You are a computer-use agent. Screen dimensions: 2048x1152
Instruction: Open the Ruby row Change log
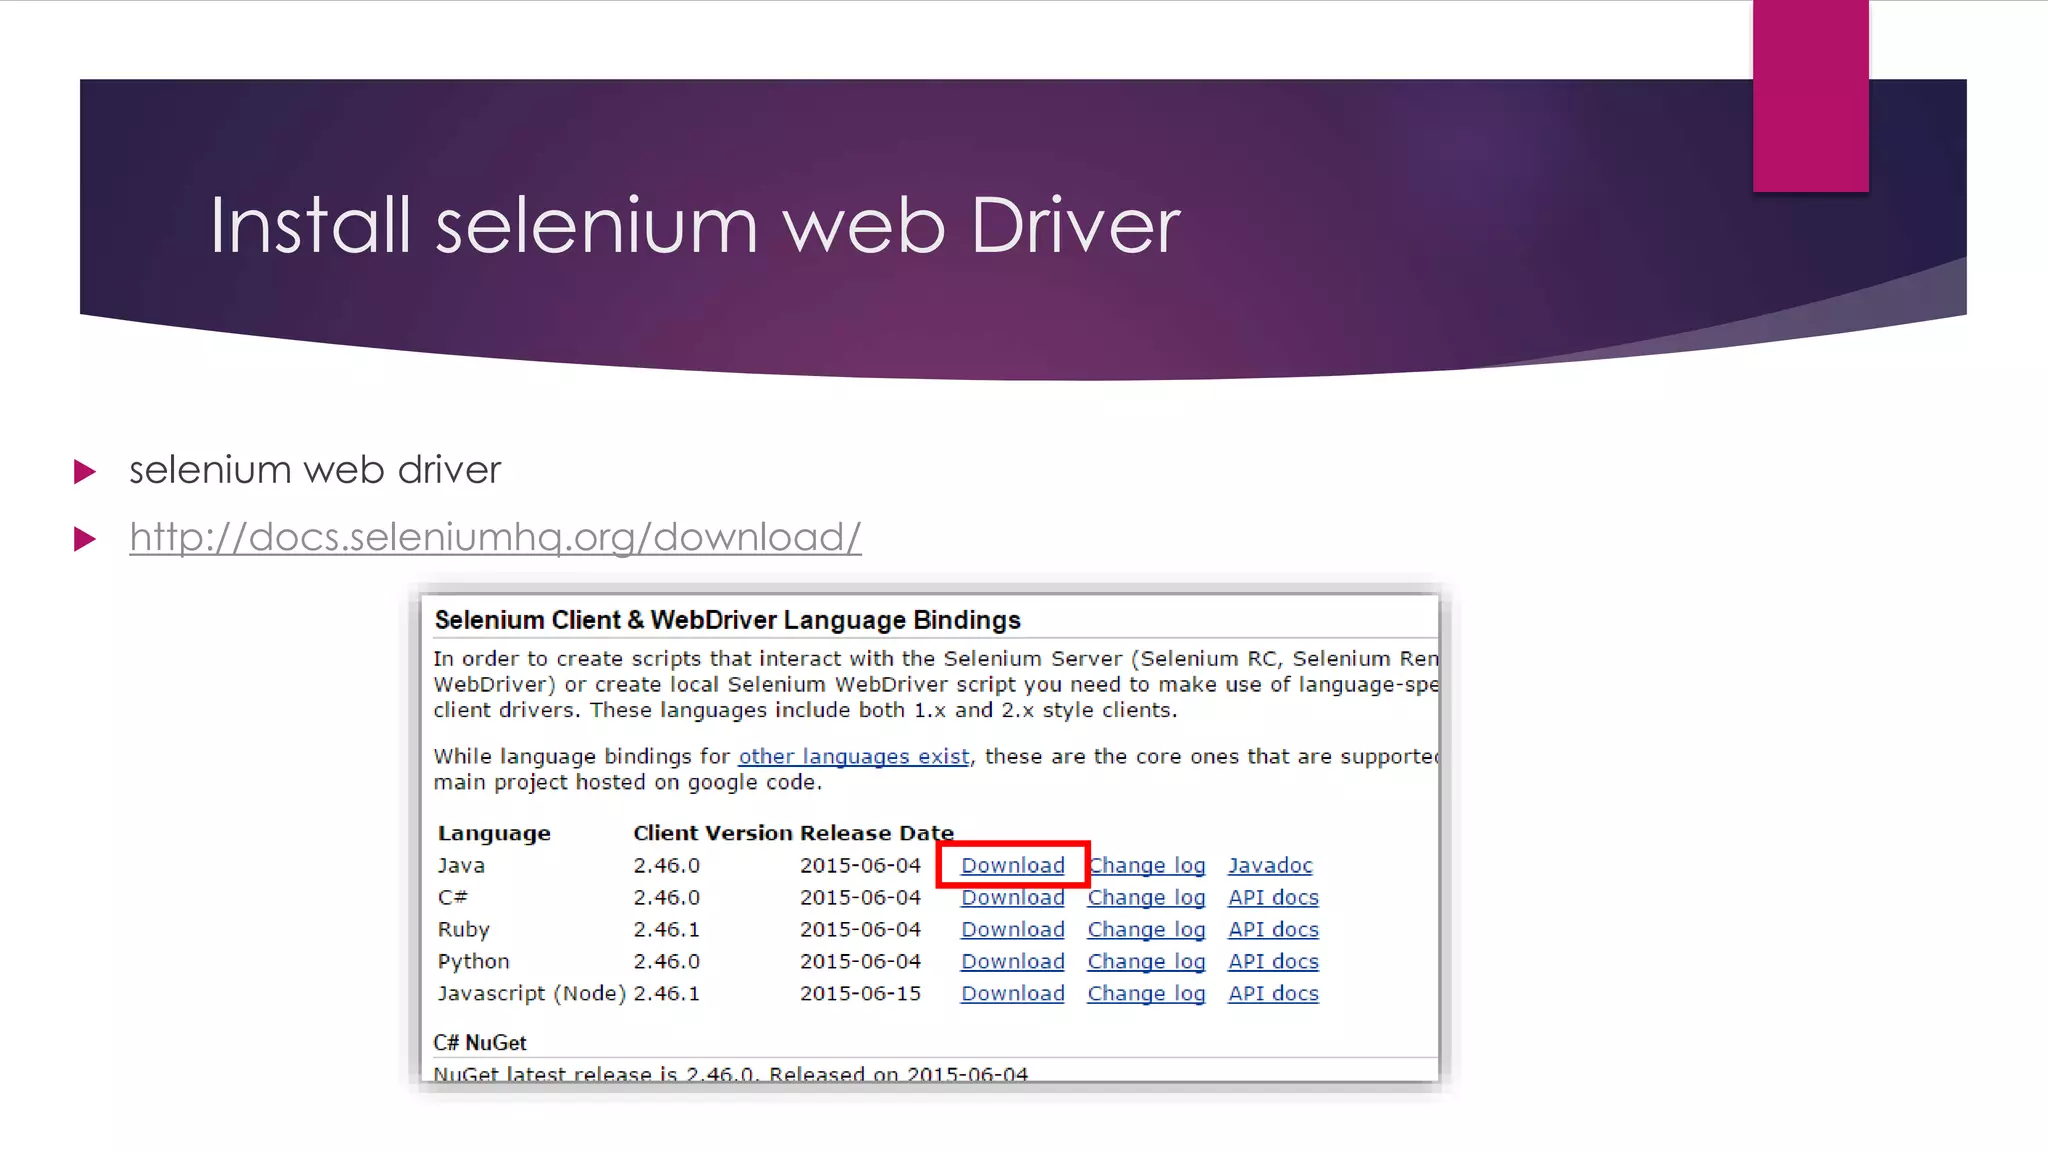click(x=1147, y=930)
